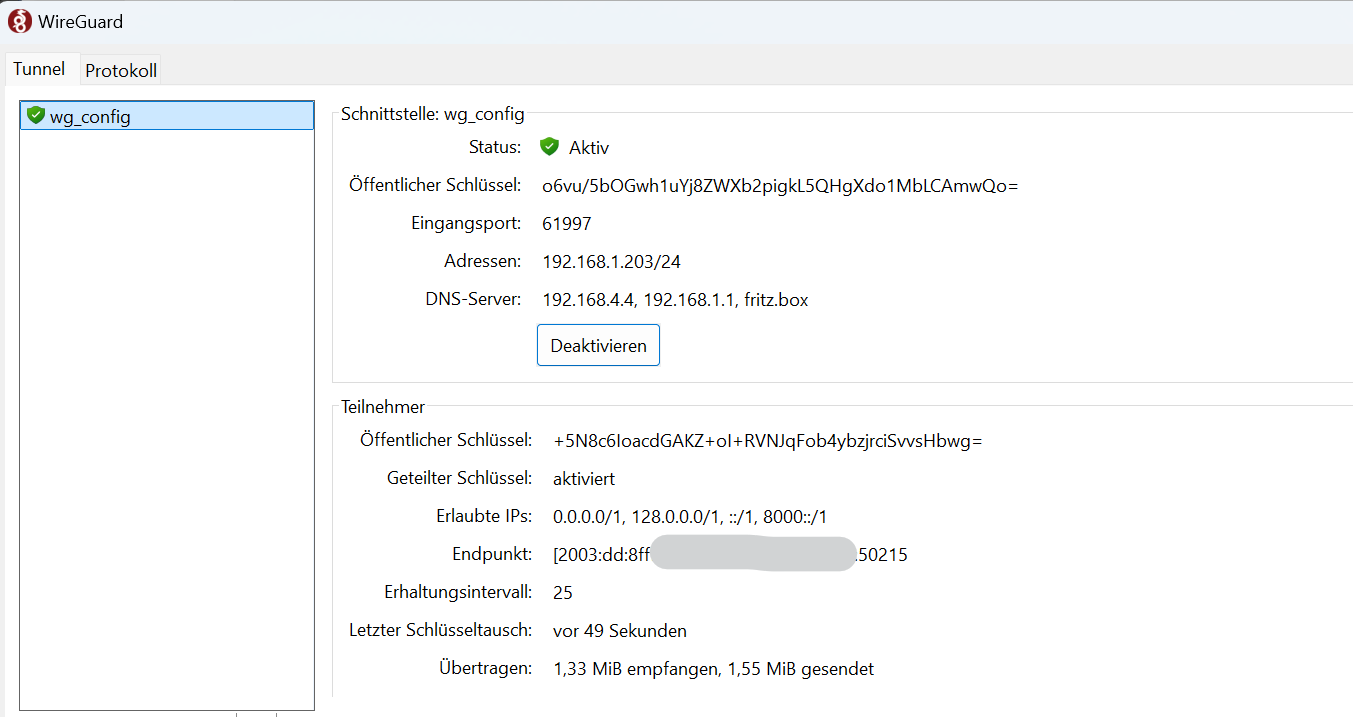Click the Endpunkt value starting 2003:dd
Screen dimensions: 1353x717
pos(730,555)
